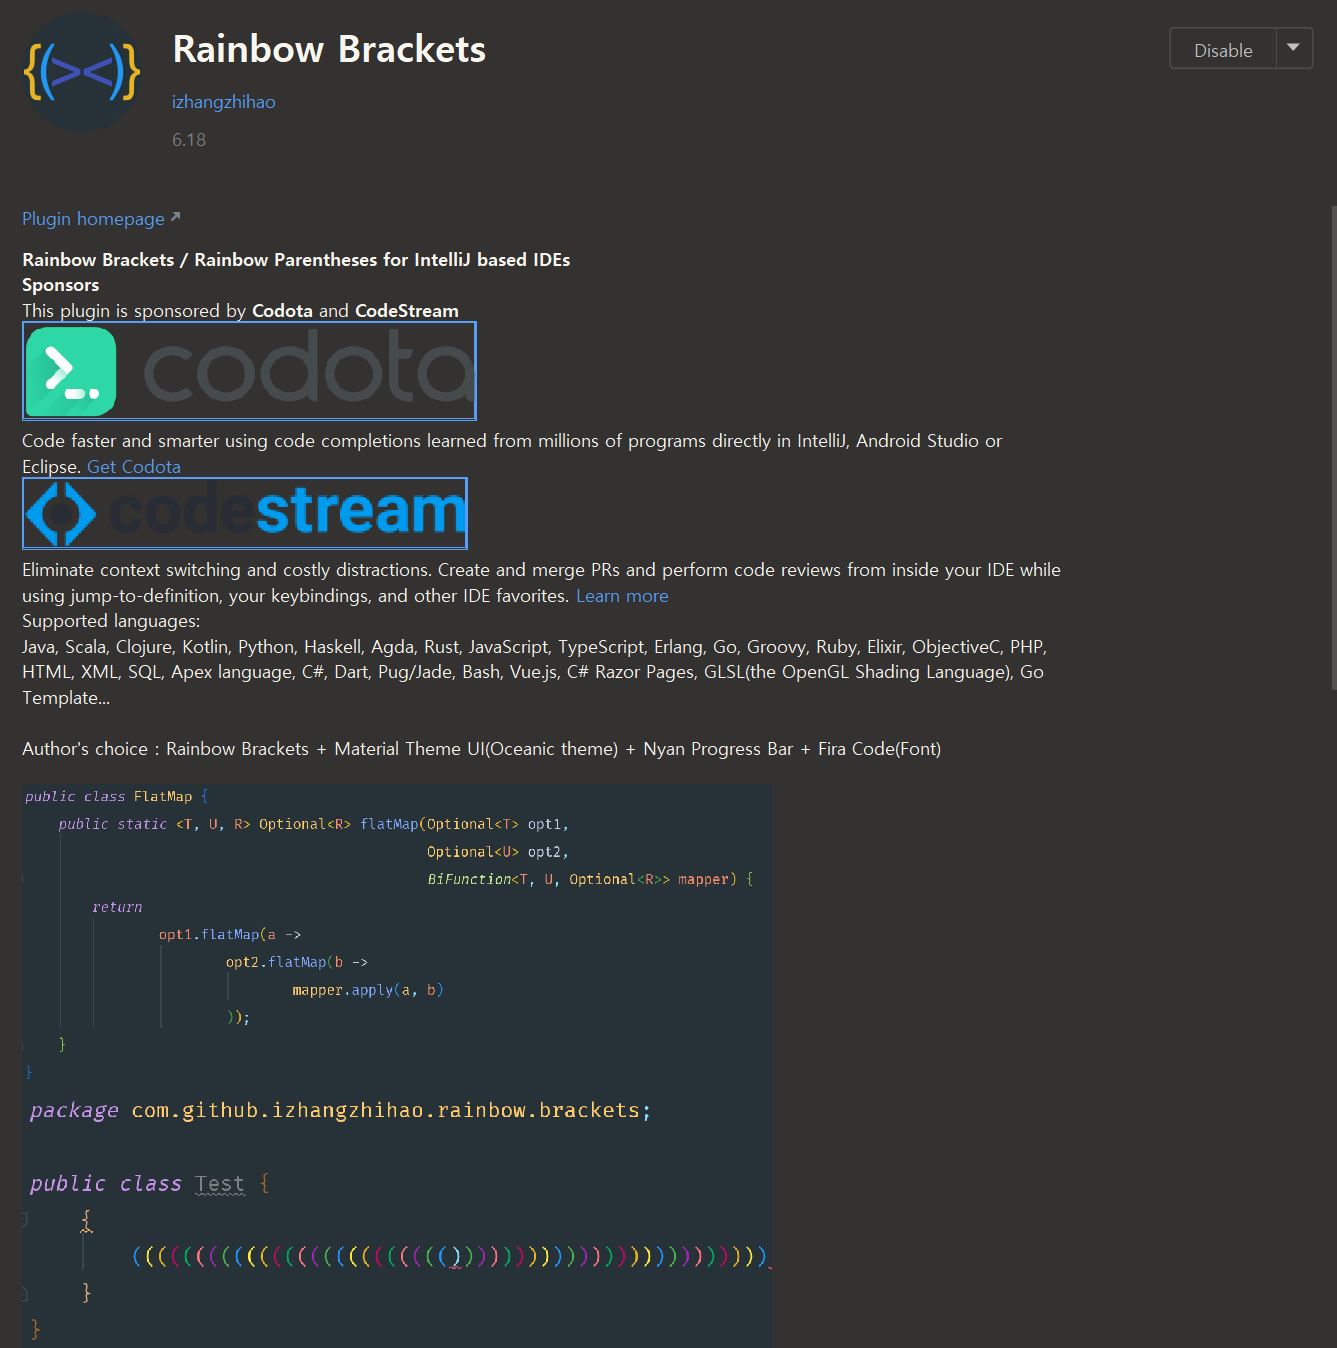
Task: Click the Disable plugin button
Action: tap(1223, 50)
